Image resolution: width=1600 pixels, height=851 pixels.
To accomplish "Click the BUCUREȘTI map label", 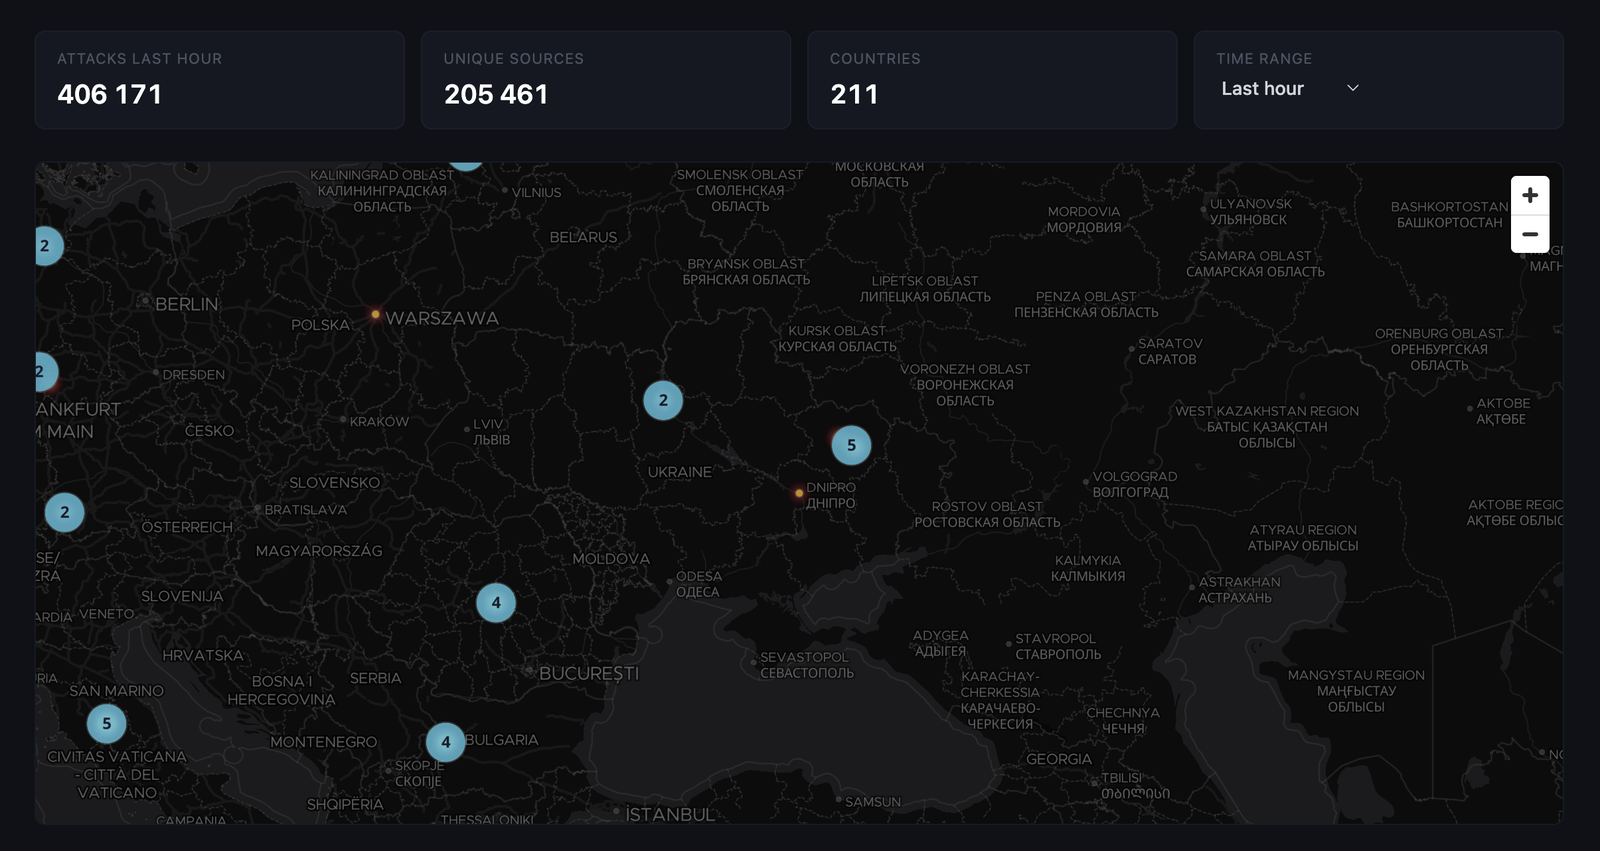I will coord(589,673).
